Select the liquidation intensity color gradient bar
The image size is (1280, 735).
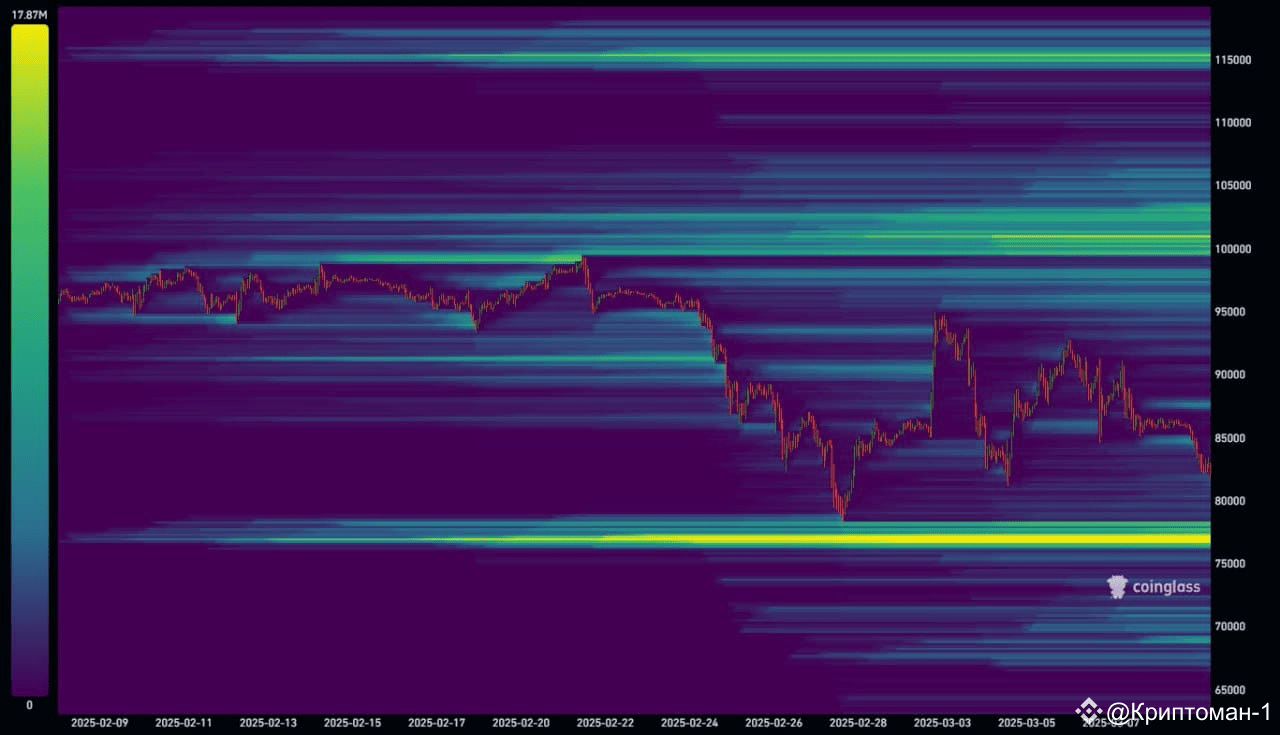pos(27,360)
